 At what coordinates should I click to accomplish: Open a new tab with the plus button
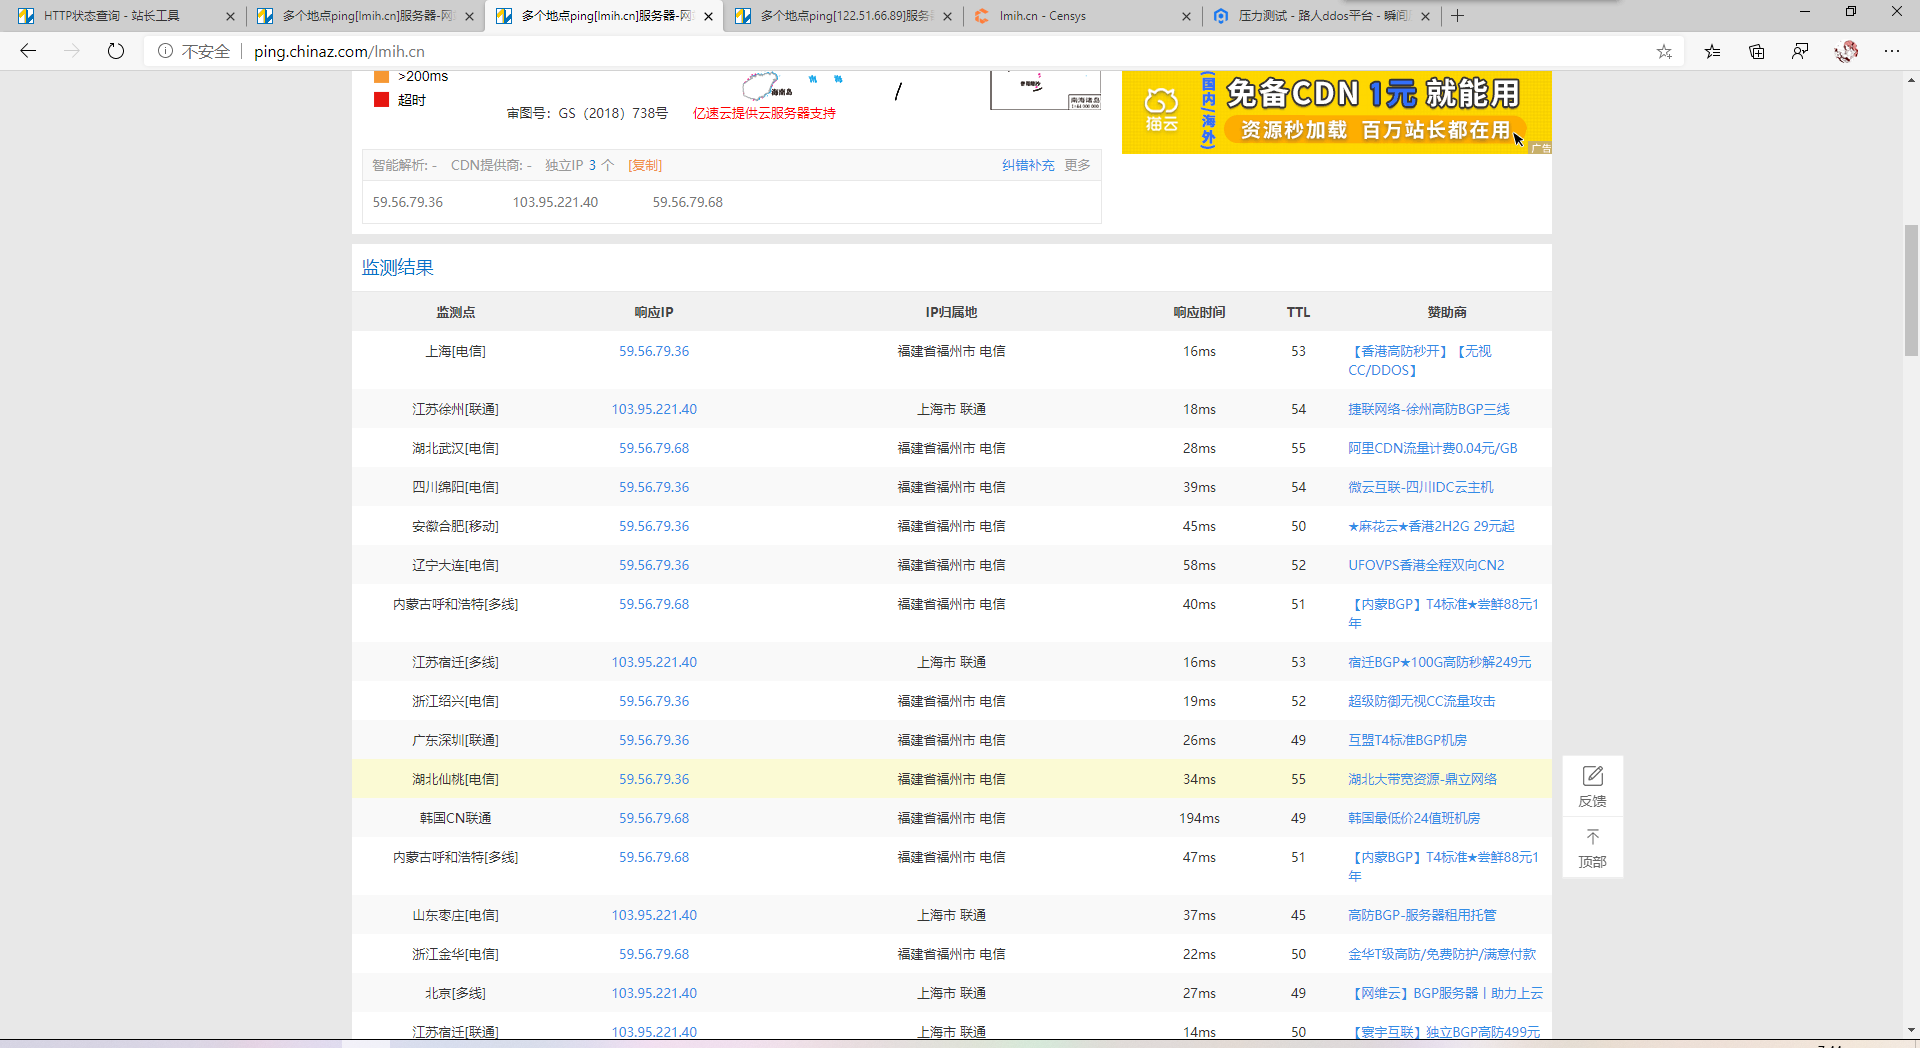tap(1458, 15)
